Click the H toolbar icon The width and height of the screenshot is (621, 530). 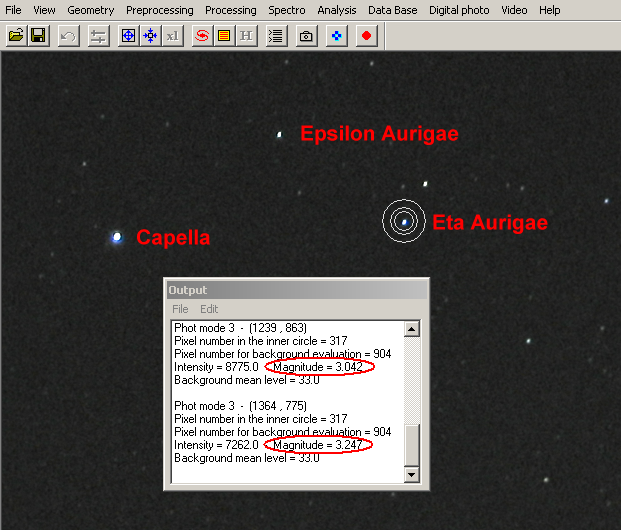pos(246,36)
